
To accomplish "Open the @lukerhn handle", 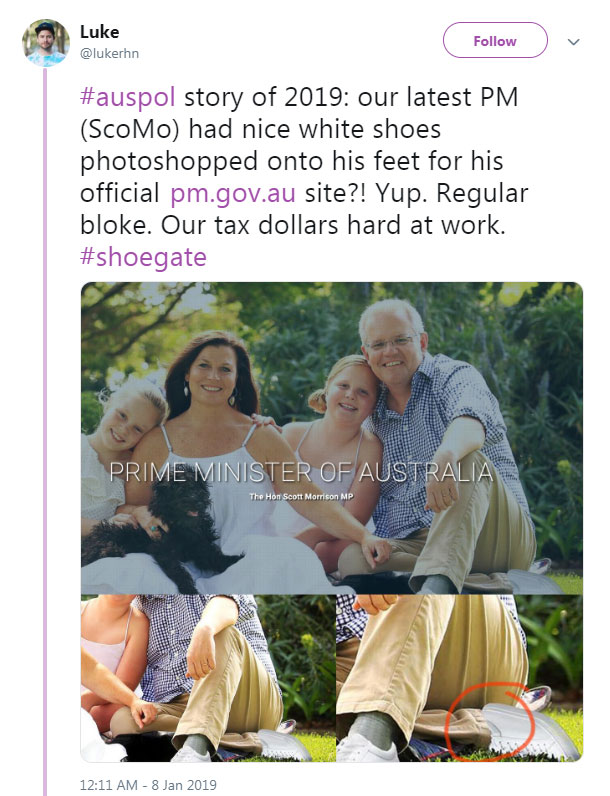I will tap(110, 53).
